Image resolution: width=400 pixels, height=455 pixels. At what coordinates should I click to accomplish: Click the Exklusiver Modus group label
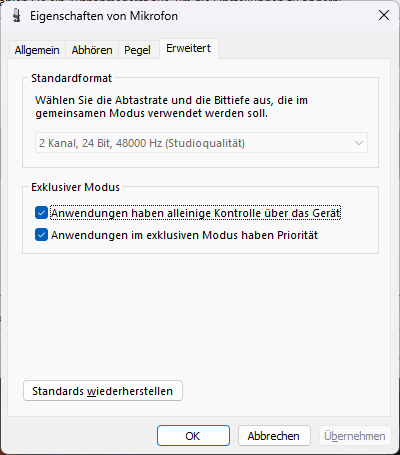75,187
